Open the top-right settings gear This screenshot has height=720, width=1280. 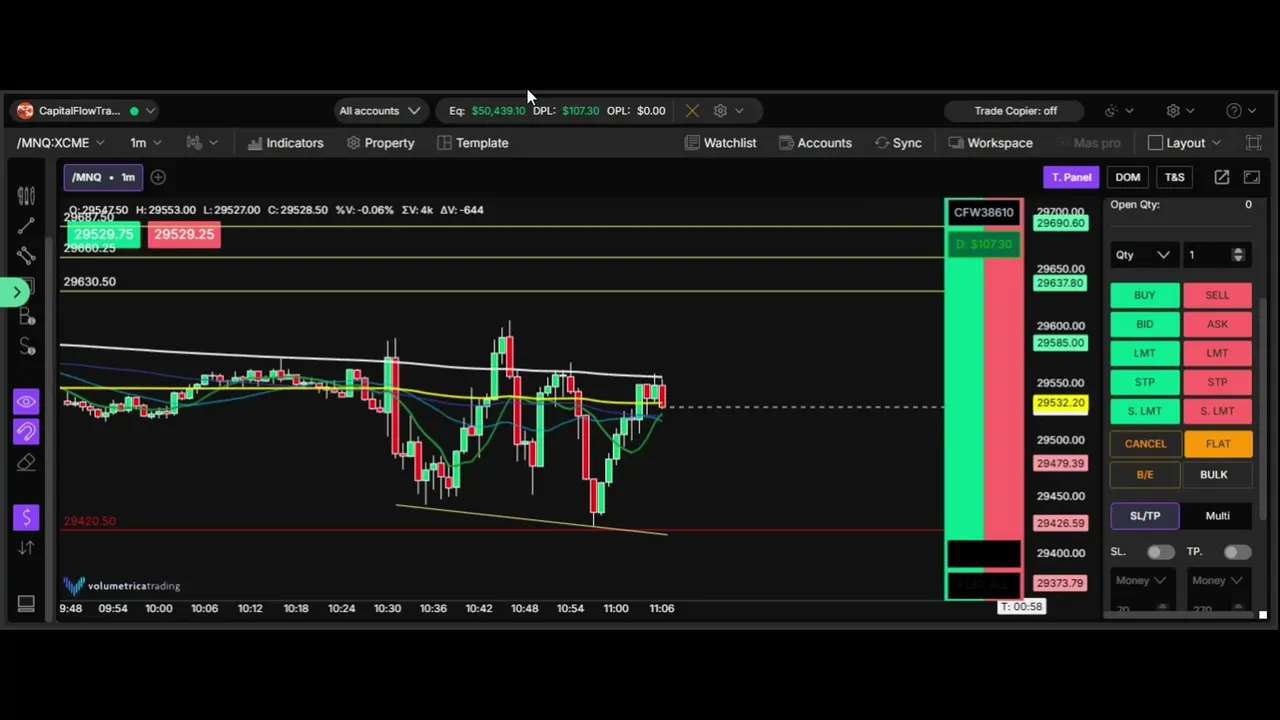pyautogui.click(x=1181, y=111)
